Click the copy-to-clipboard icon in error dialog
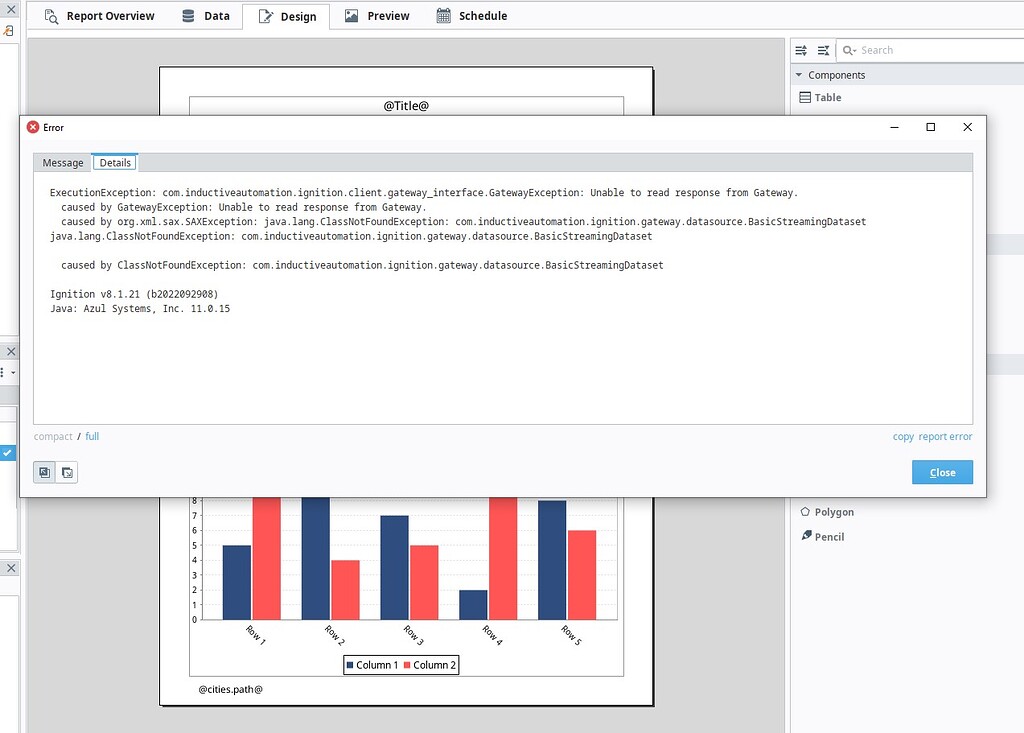Image resolution: width=1024 pixels, height=733 pixels. (43, 472)
